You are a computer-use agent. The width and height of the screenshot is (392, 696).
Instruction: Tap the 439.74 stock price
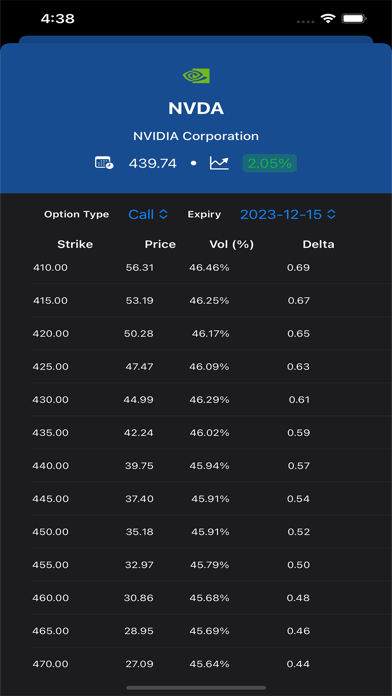point(153,163)
